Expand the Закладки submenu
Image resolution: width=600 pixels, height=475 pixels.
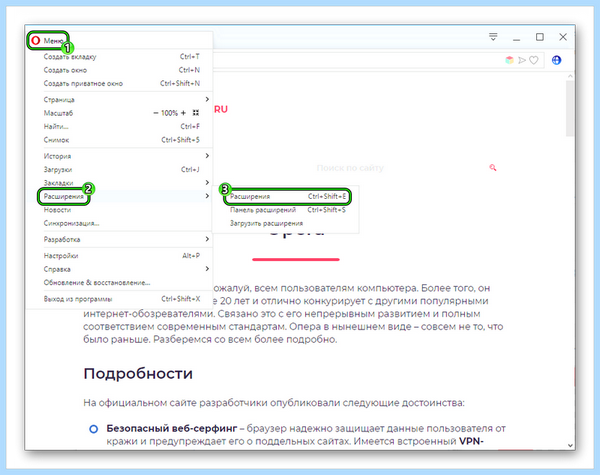[121, 183]
